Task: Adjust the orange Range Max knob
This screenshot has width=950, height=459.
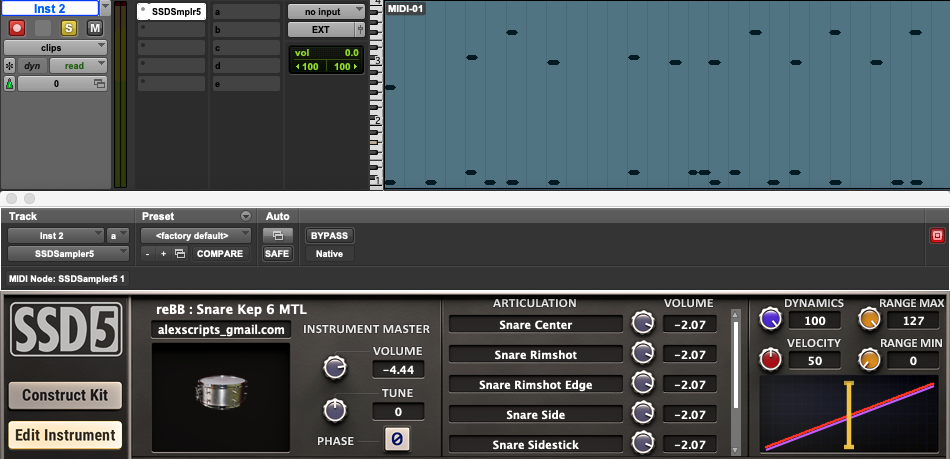Action: [x=869, y=319]
